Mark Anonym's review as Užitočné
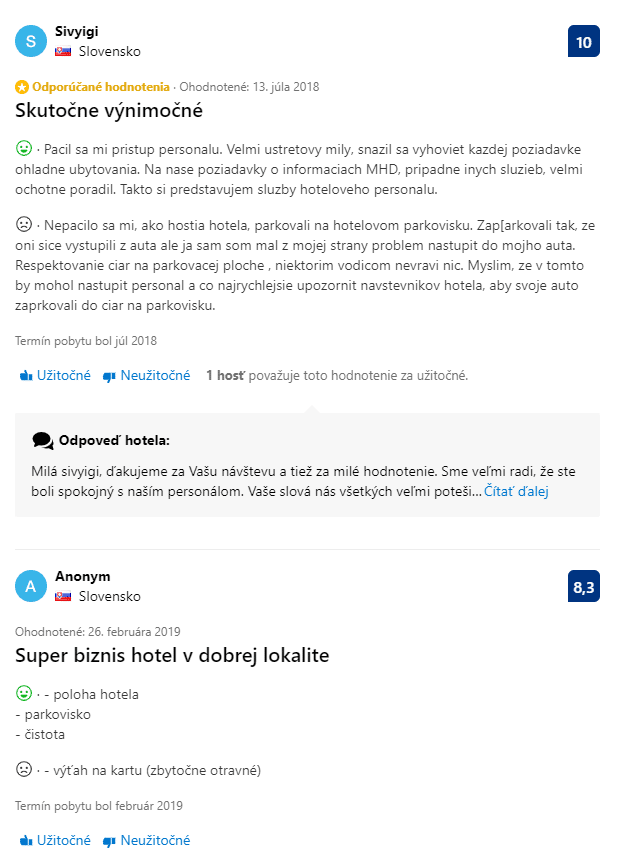The width and height of the screenshot is (621, 865). [55, 841]
